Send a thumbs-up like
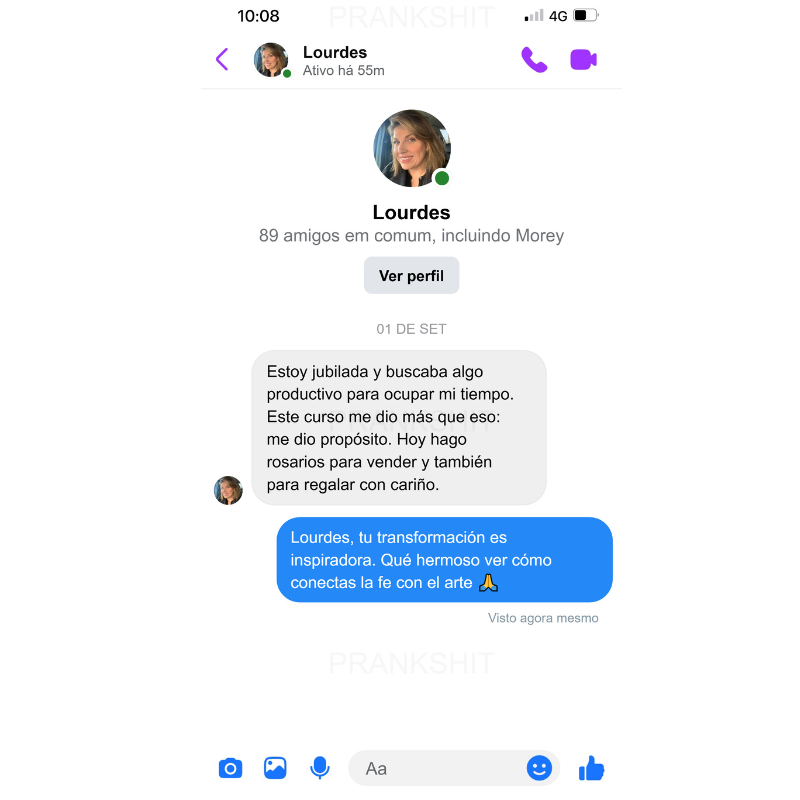 tap(591, 768)
